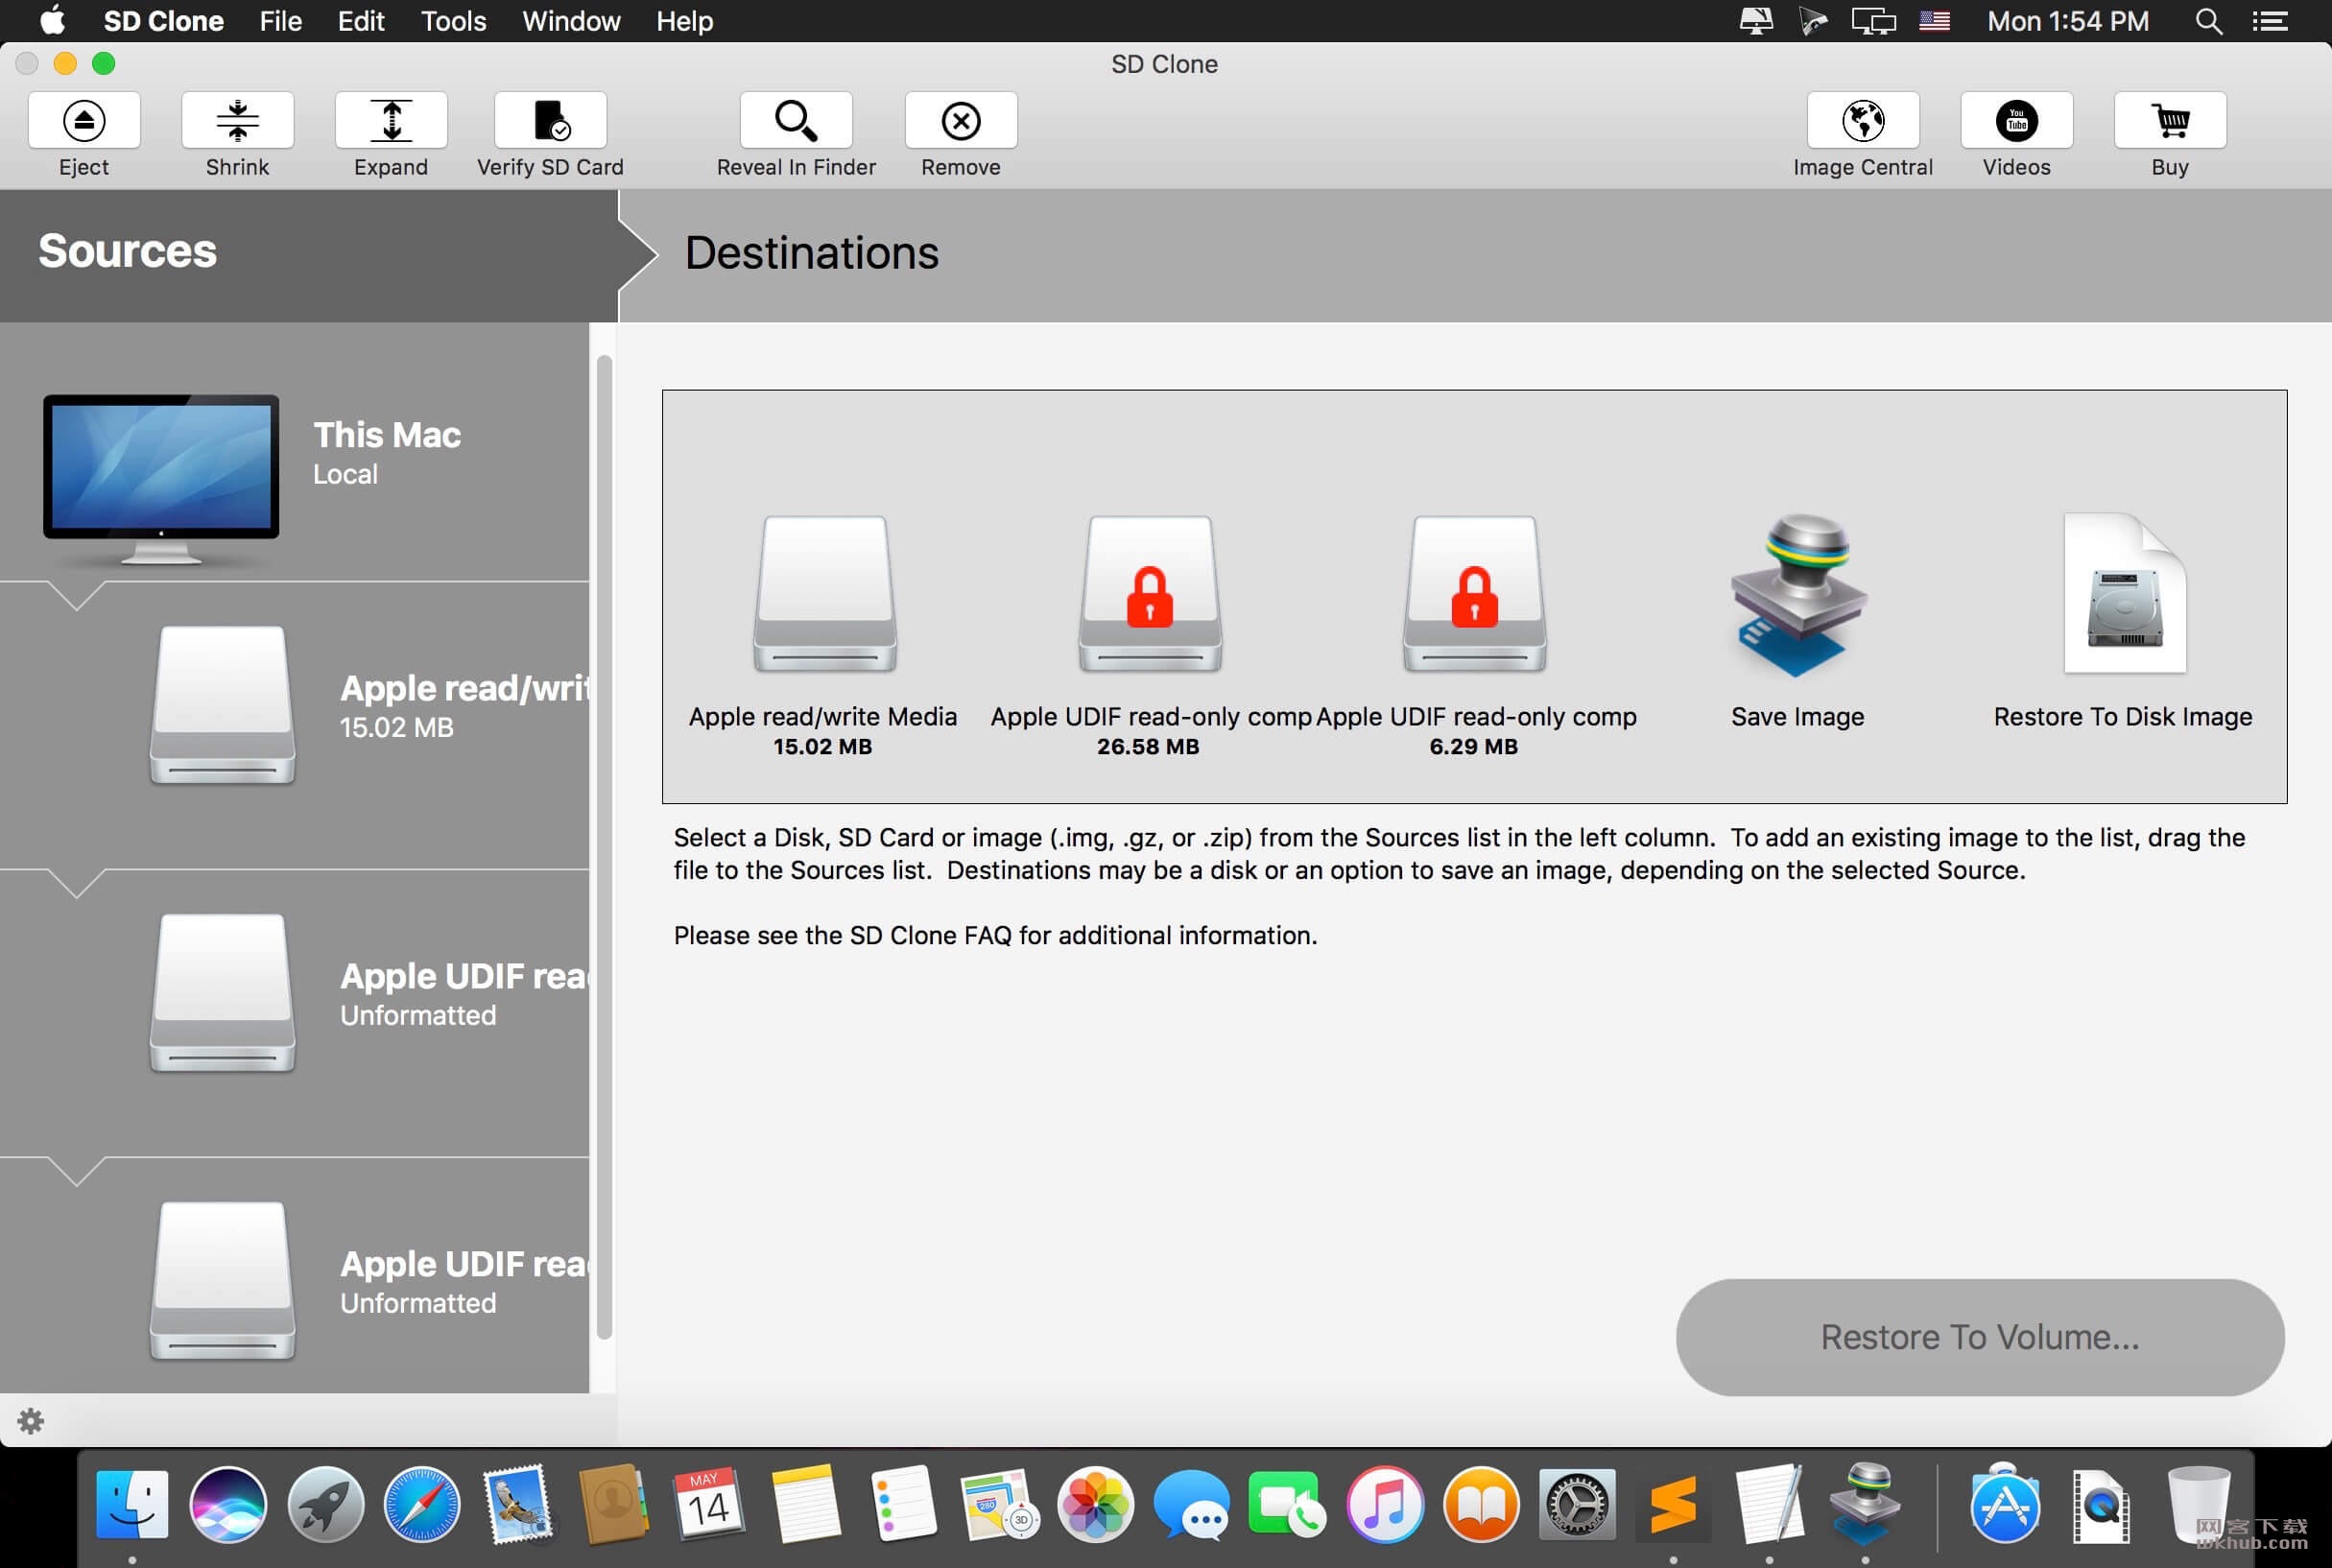2332x1568 pixels.
Task: Select the Shrink tool
Action: point(237,120)
